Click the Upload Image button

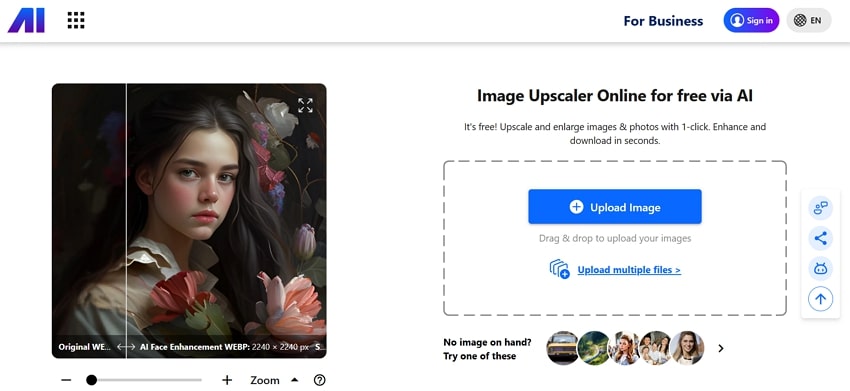615,207
